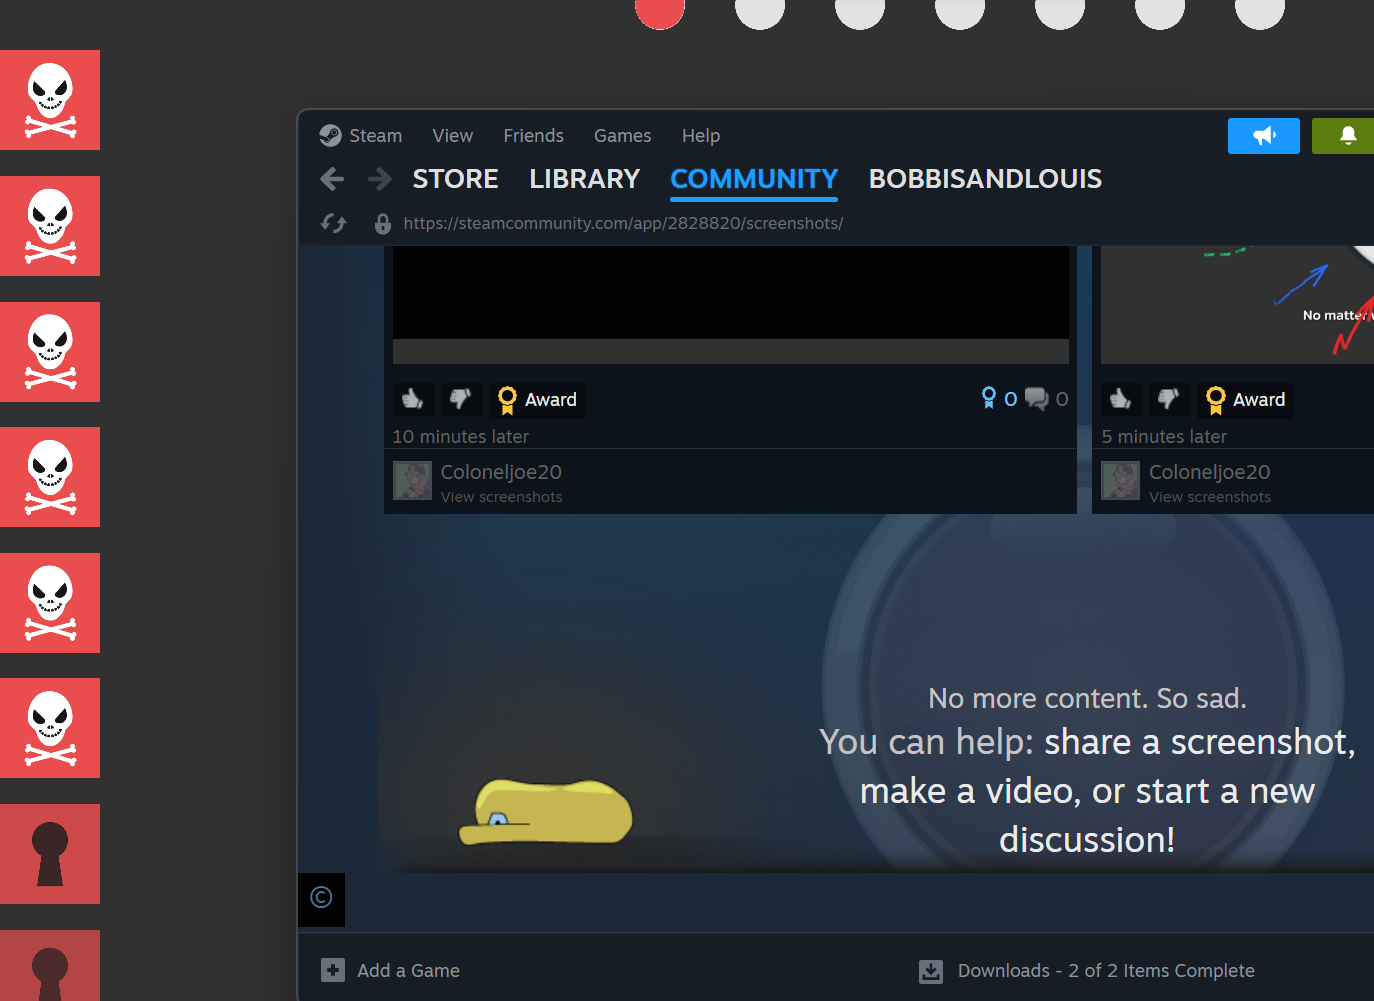Thumbs down the "10 minutes later" screenshot
This screenshot has height=1001, width=1374.
[461, 400]
